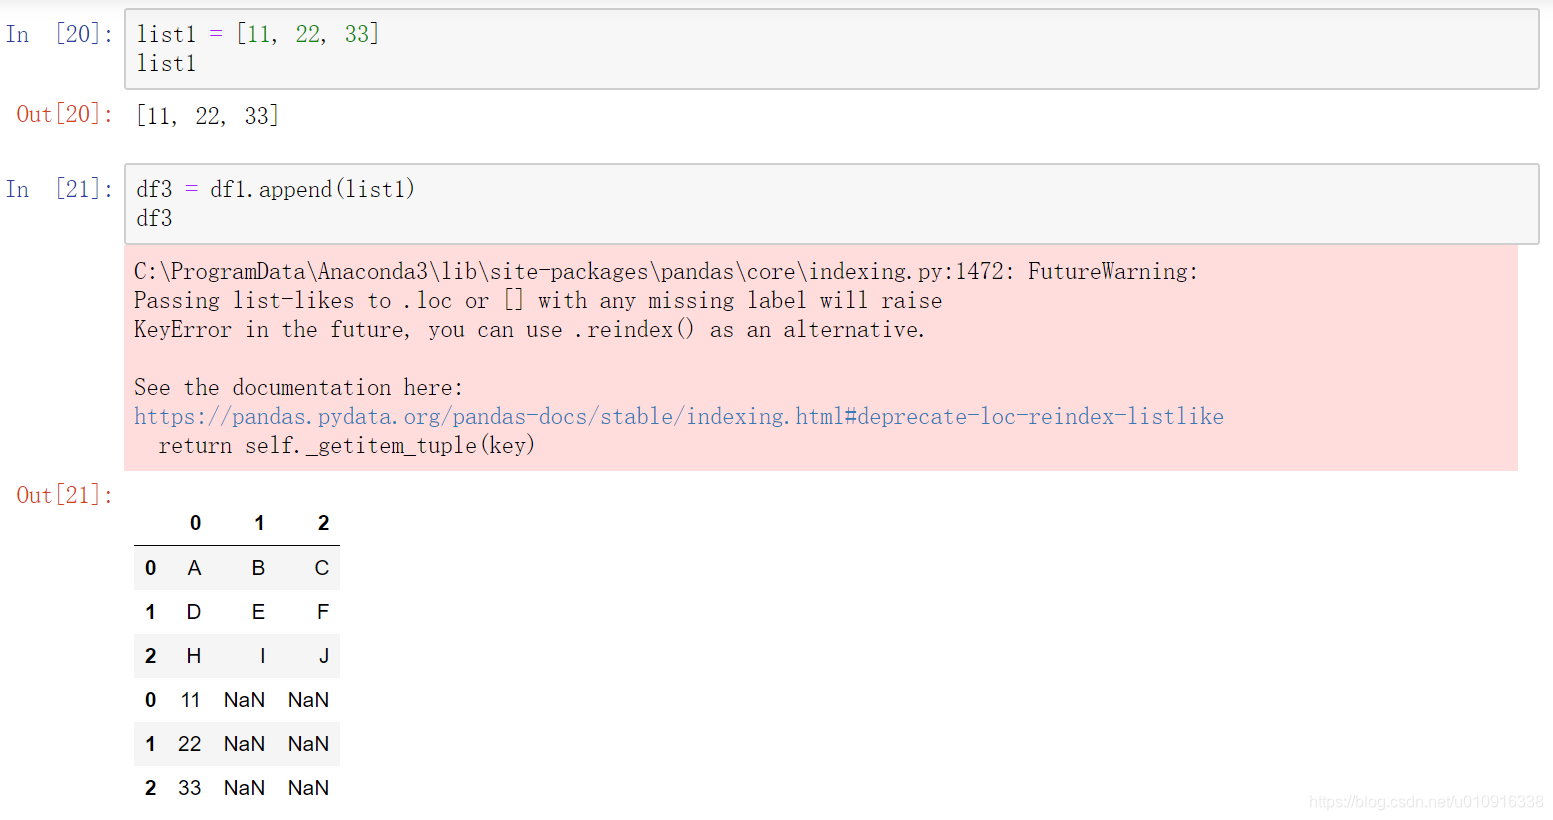The image size is (1553, 820).
Task: Click the FutureWarning file path line
Action: [x=666, y=271]
